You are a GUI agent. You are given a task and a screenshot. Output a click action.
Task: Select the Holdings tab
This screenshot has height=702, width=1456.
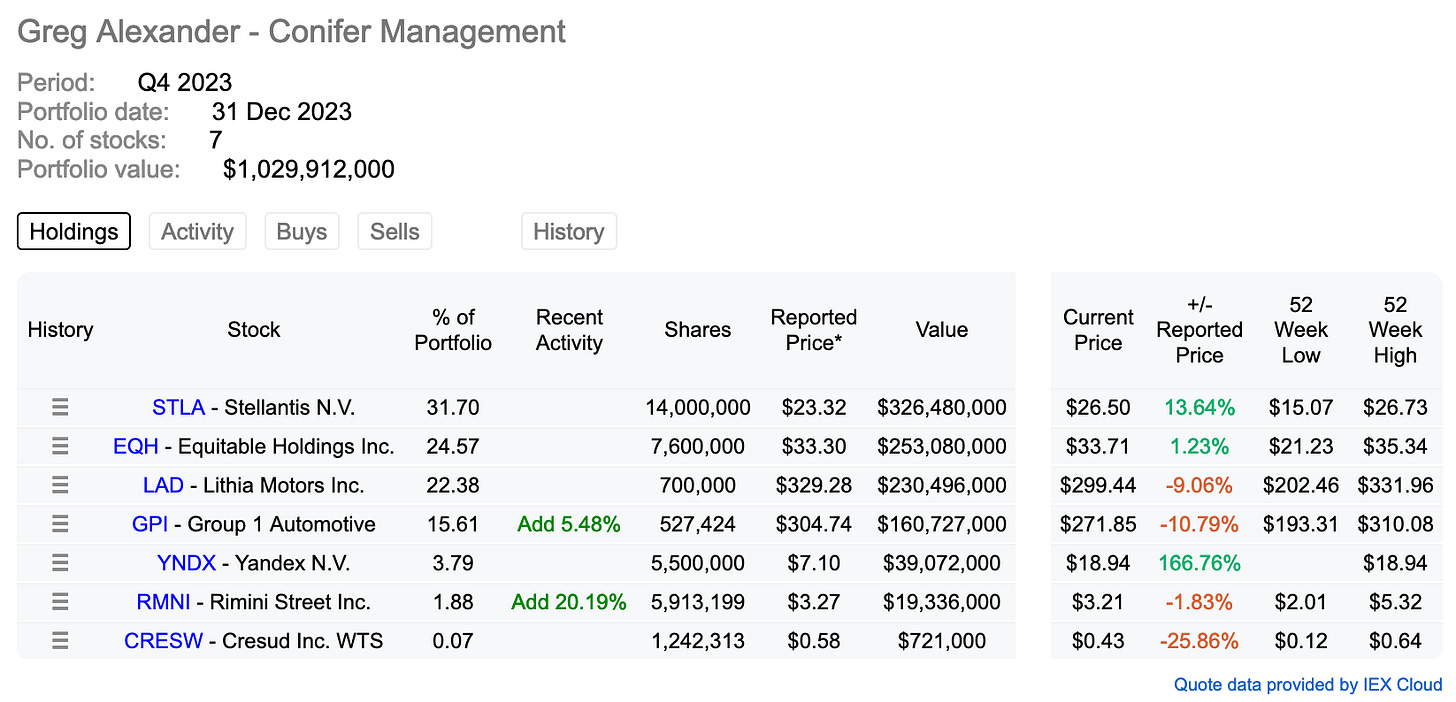tap(74, 231)
